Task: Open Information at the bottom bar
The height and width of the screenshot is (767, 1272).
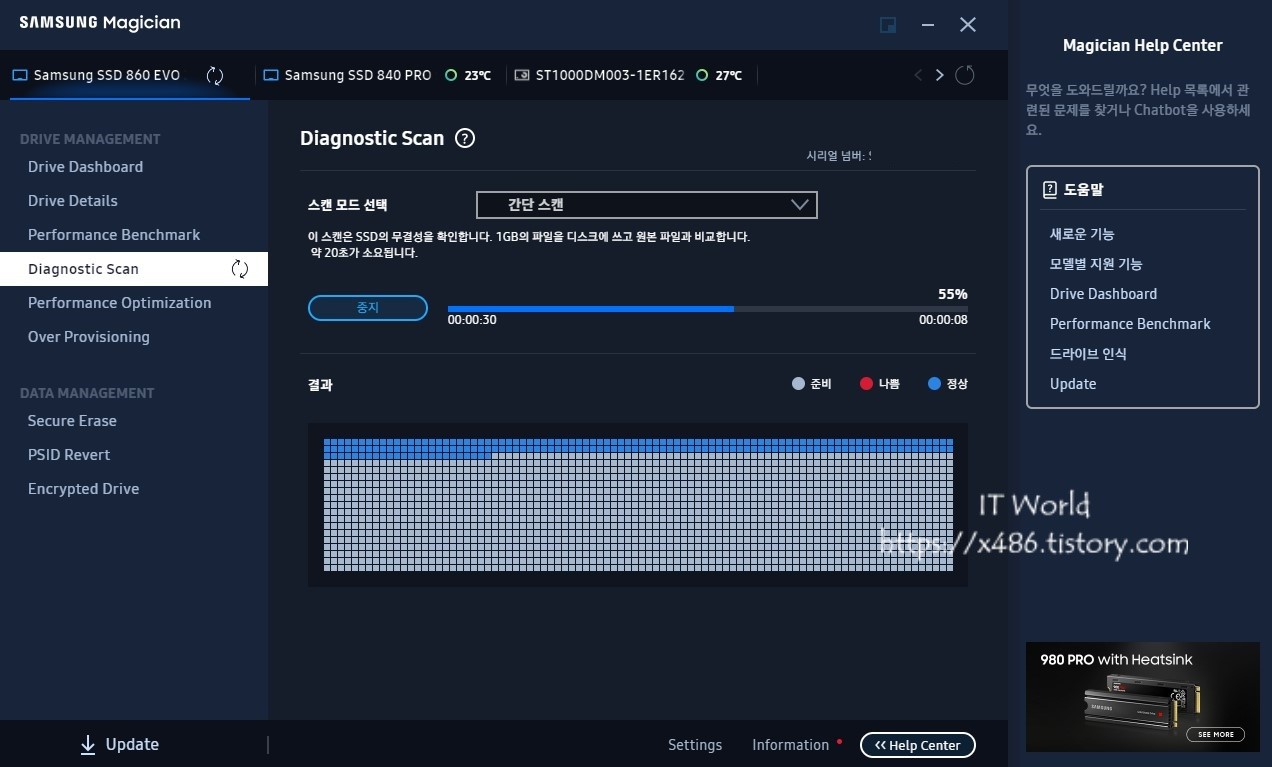Action: [791, 745]
